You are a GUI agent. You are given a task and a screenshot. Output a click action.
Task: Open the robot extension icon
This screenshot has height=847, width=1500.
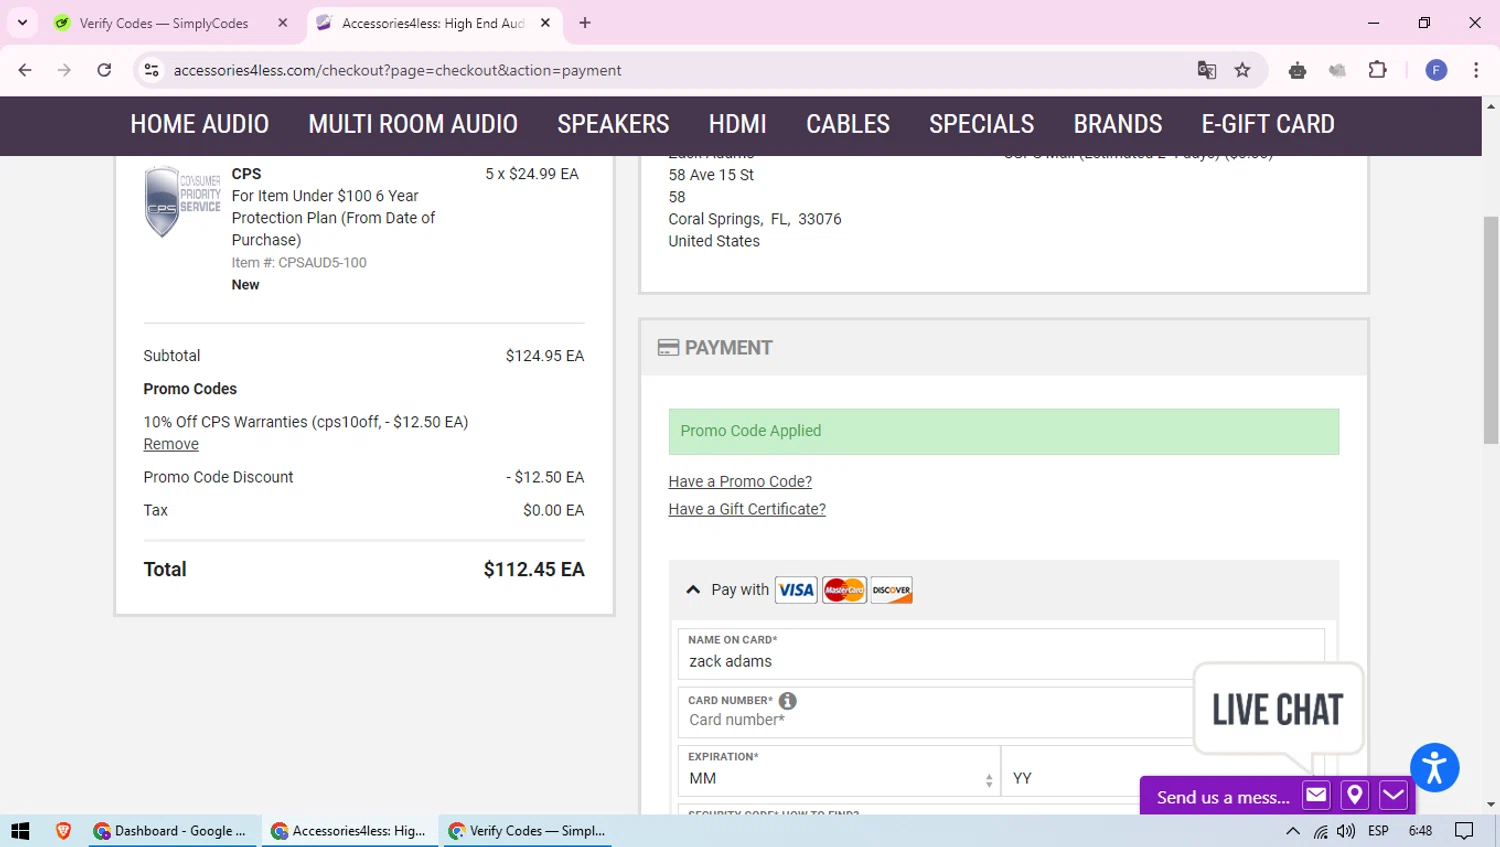click(1297, 70)
